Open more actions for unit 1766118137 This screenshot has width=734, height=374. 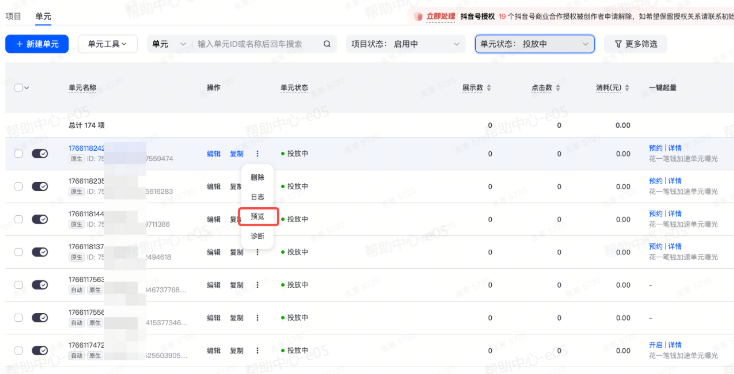(257, 252)
